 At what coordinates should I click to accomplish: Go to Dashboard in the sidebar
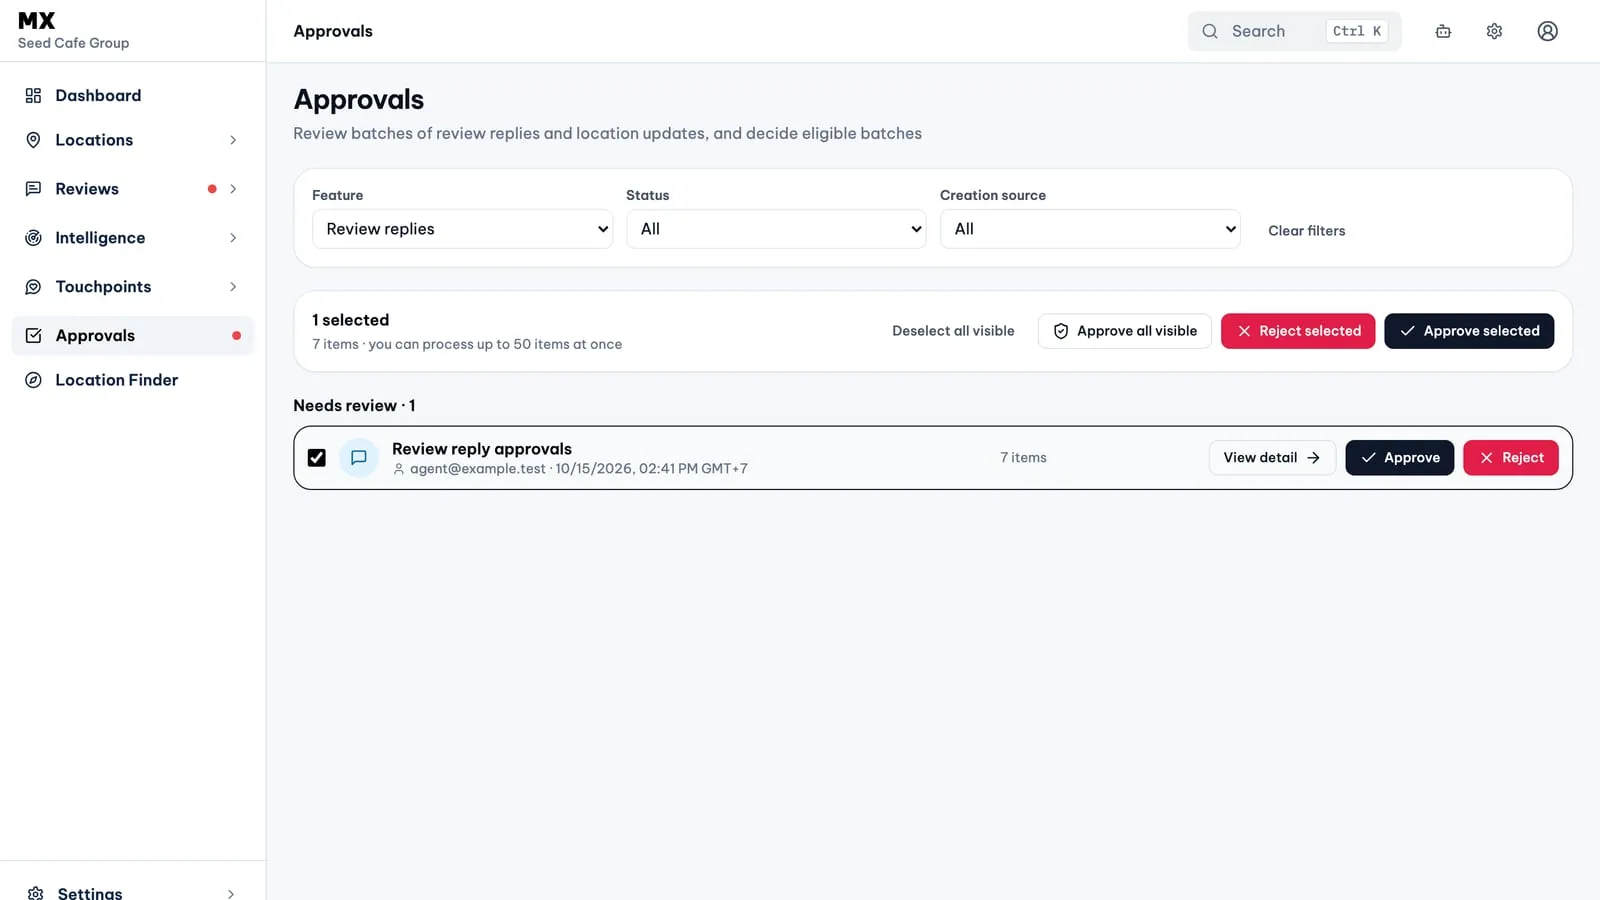[x=133, y=95]
